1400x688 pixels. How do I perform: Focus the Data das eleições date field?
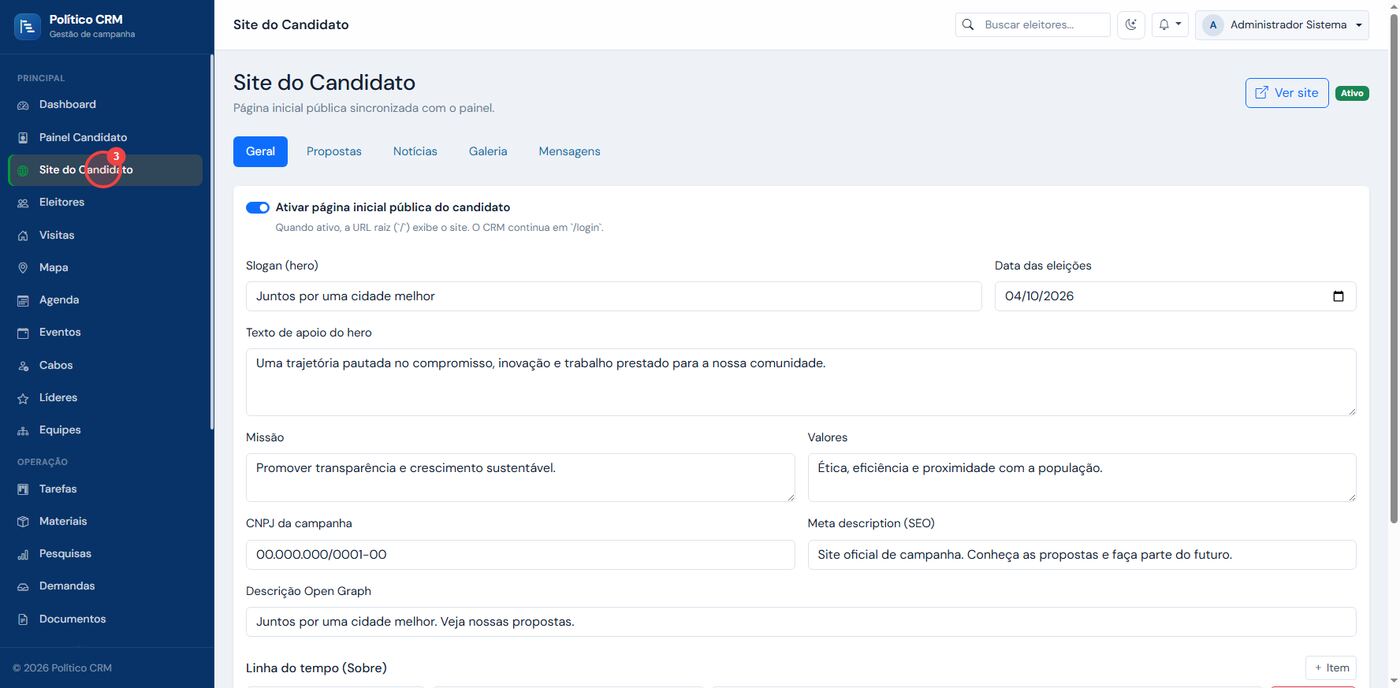click(x=1175, y=296)
